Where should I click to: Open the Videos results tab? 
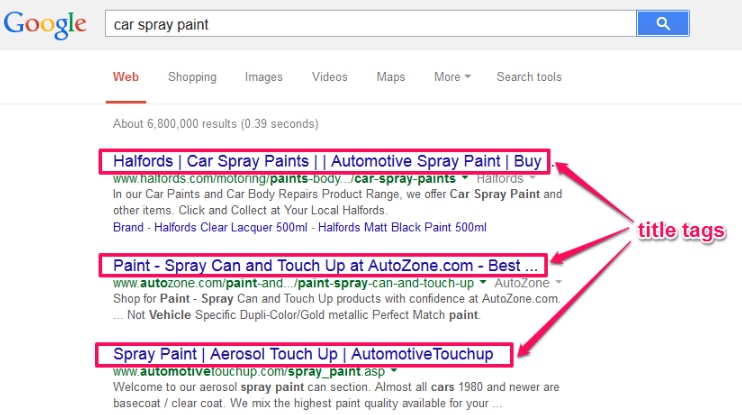point(329,77)
